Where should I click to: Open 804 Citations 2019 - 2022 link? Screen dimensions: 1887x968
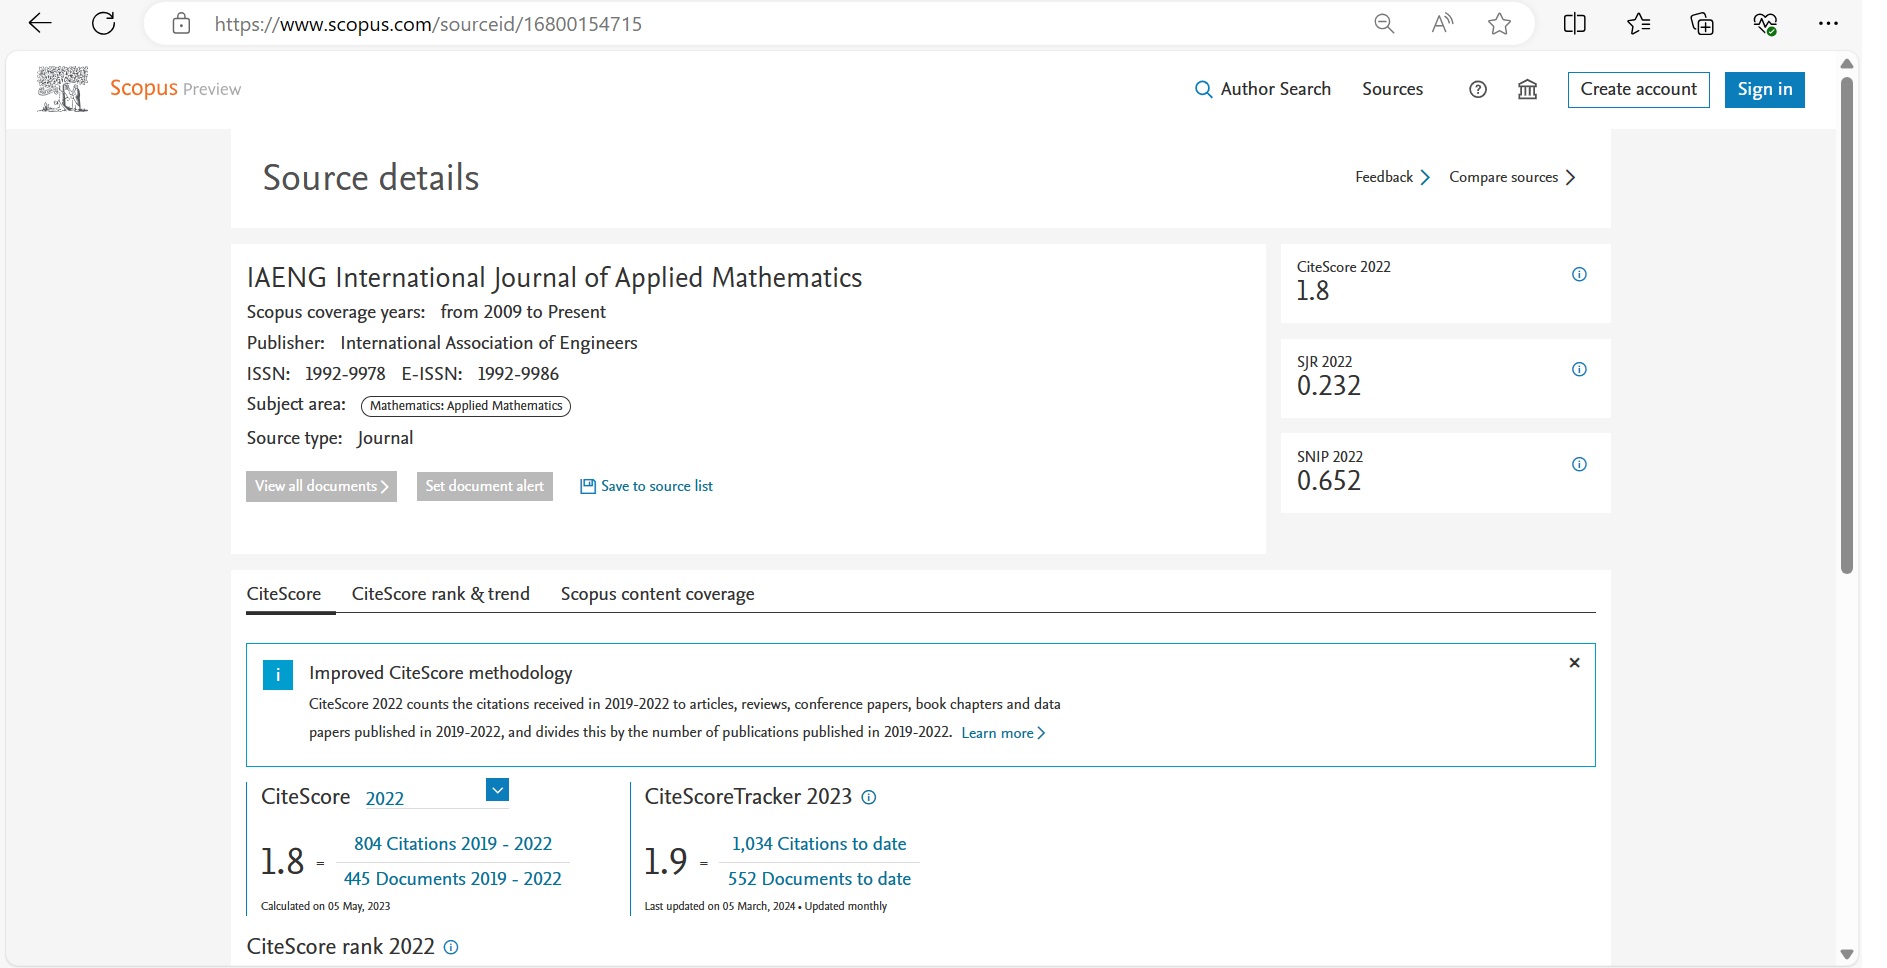click(x=453, y=844)
